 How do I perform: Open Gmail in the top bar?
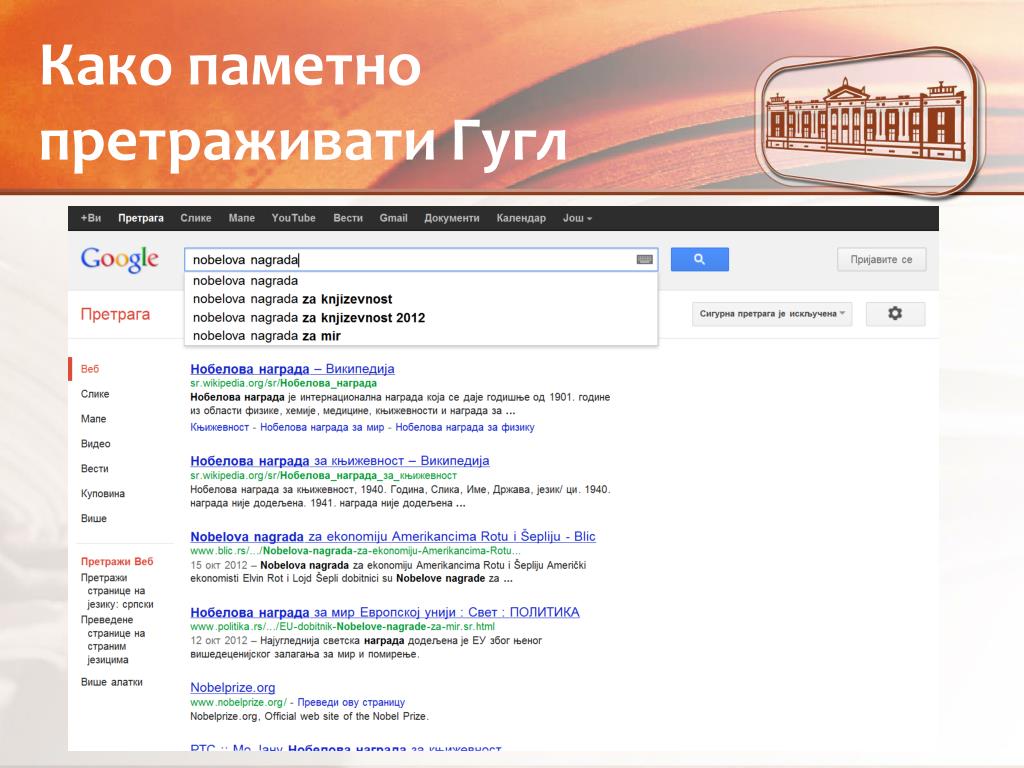pos(393,218)
